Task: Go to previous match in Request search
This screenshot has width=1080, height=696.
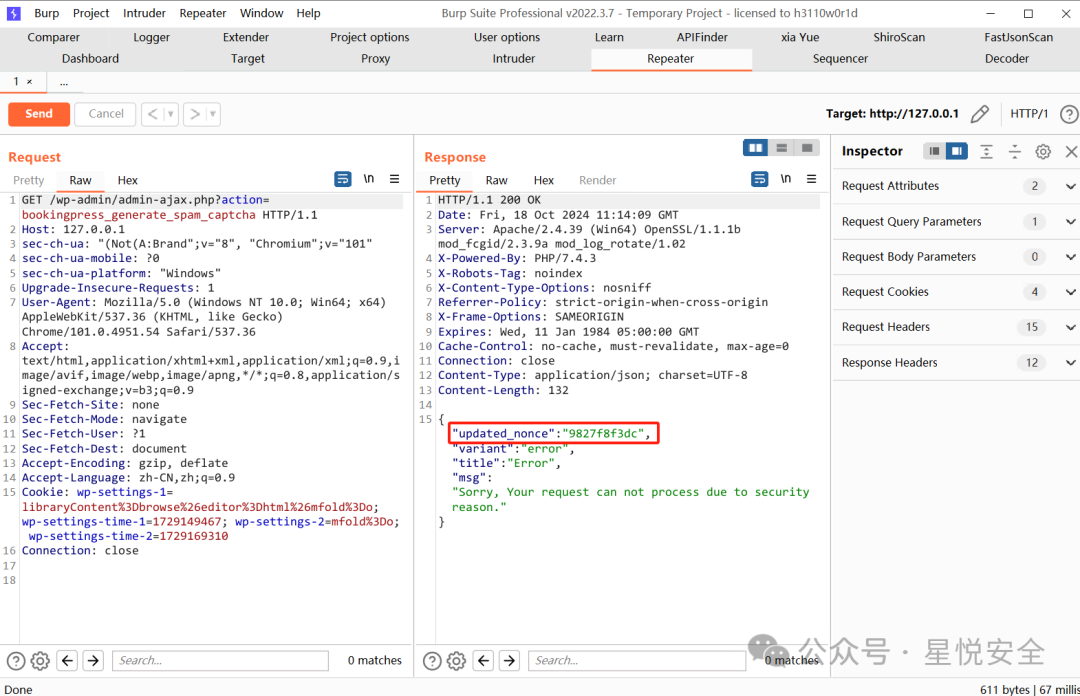Action: [x=67, y=660]
